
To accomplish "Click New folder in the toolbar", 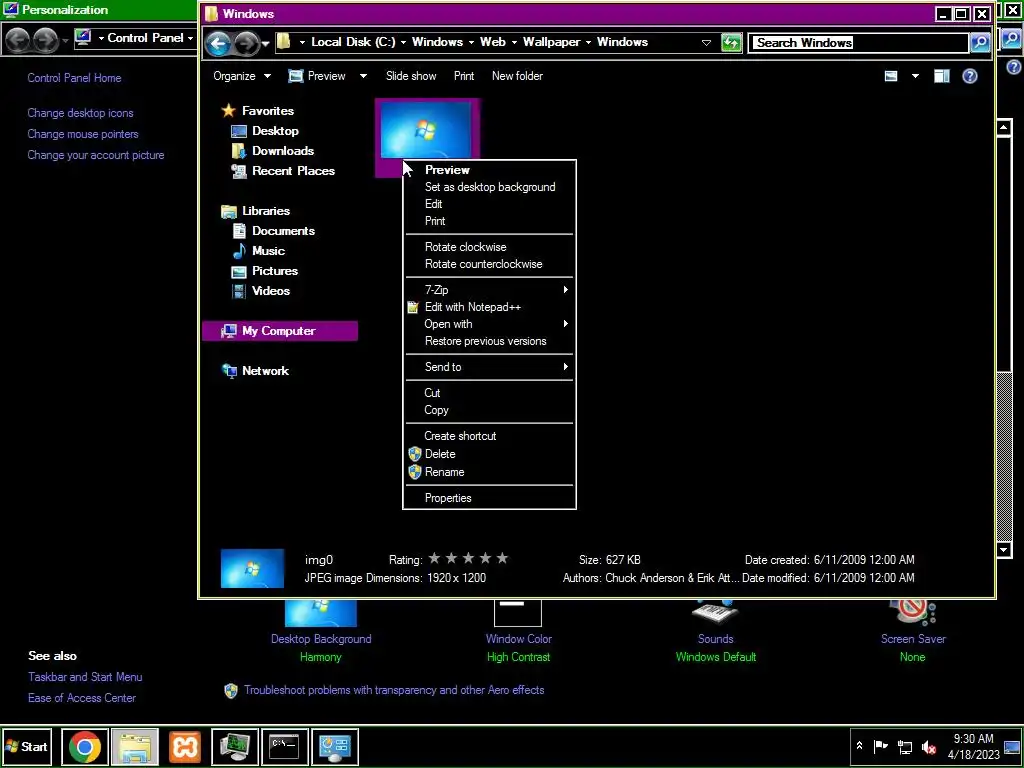I will [517, 76].
